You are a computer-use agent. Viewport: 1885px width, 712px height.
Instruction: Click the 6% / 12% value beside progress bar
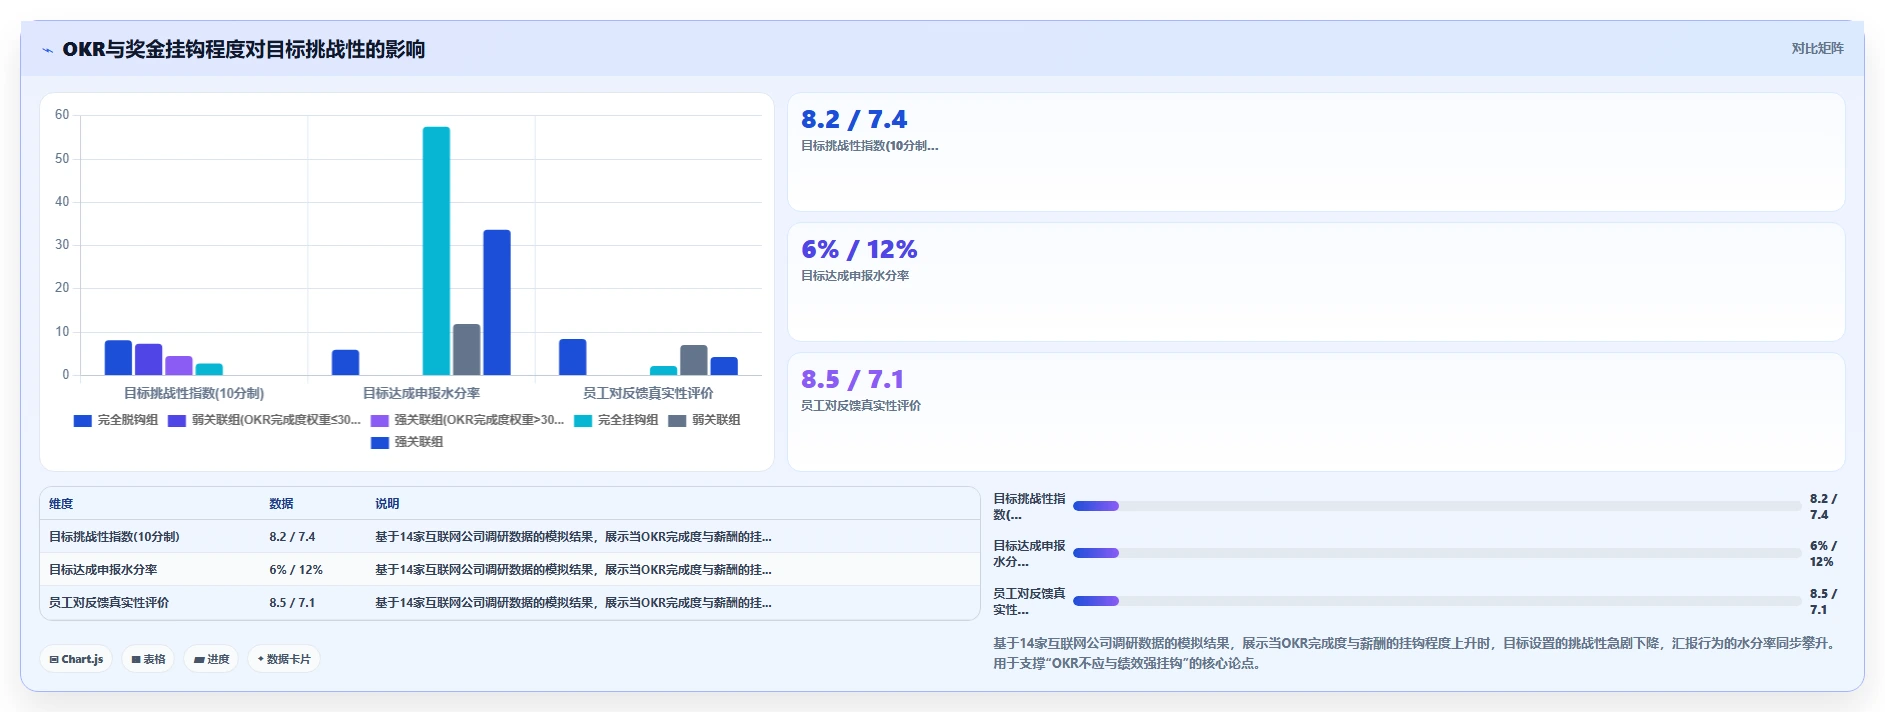1823,554
